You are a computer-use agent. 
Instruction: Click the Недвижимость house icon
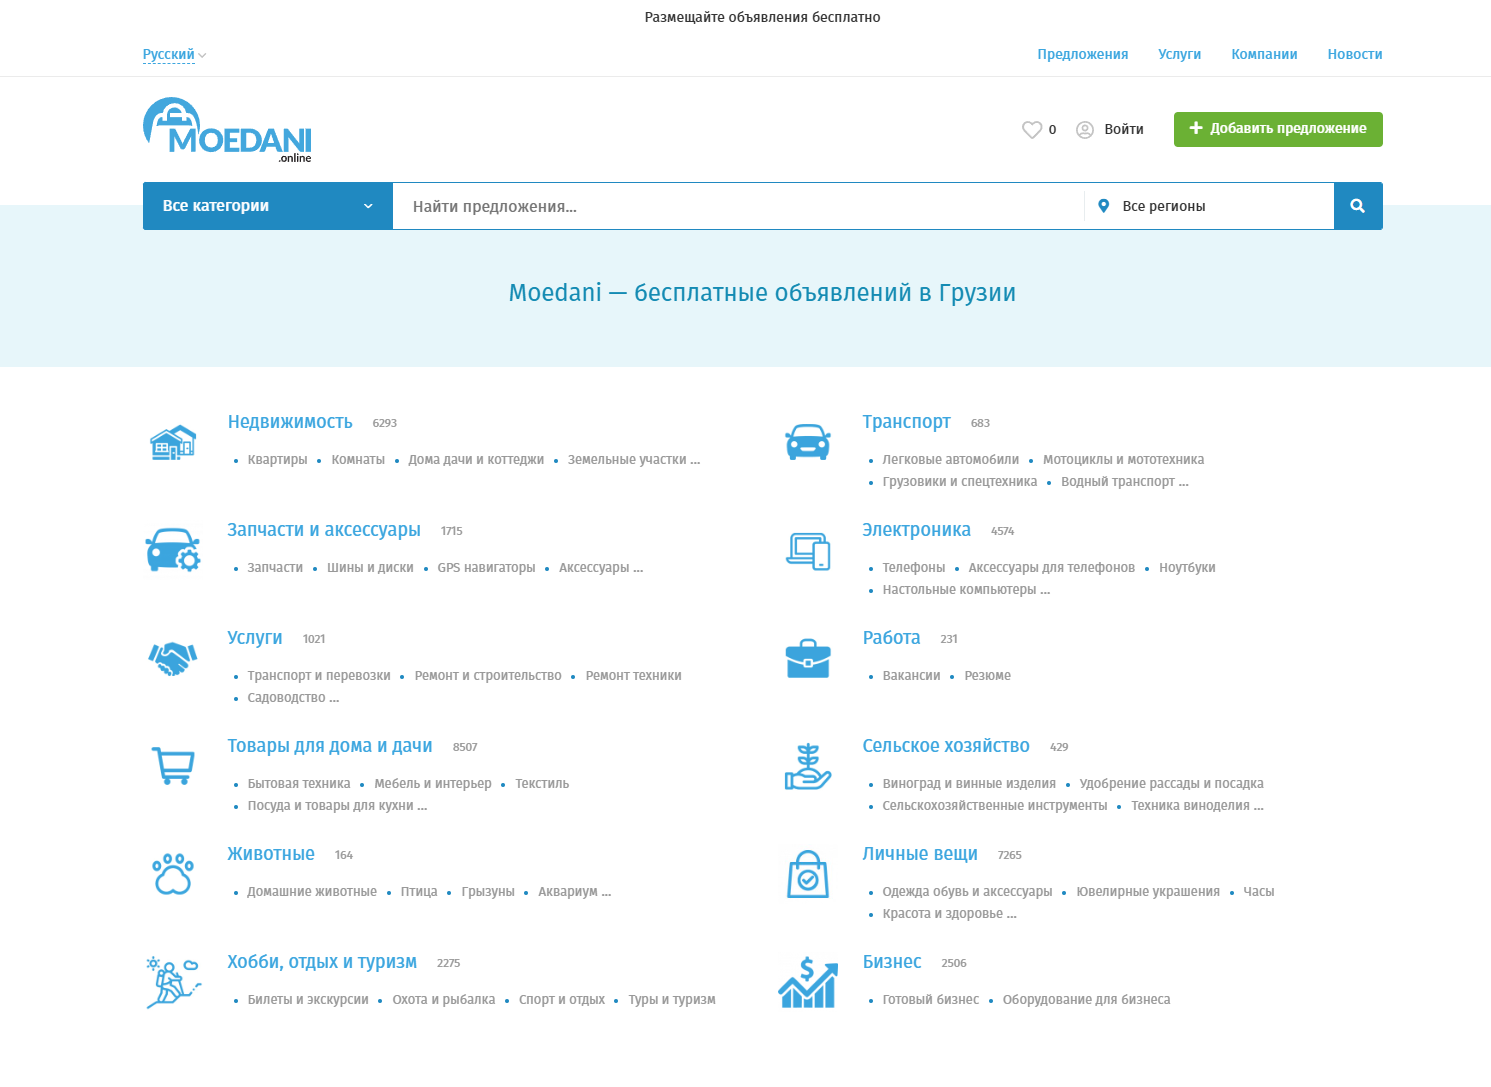click(173, 442)
